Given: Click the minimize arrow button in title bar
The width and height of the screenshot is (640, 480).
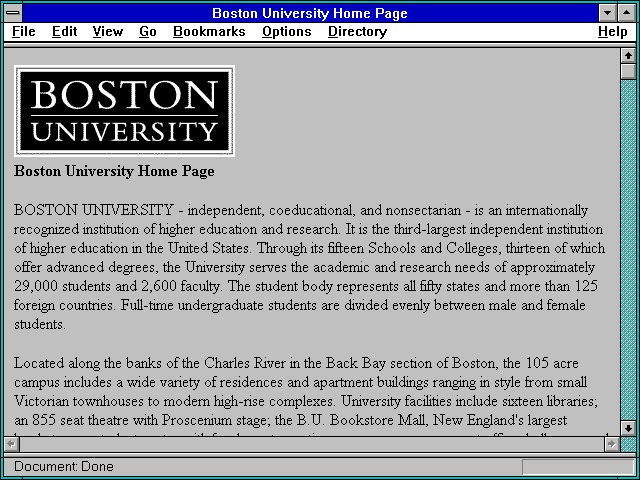Looking at the screenshot, I should tap(607, 13).
